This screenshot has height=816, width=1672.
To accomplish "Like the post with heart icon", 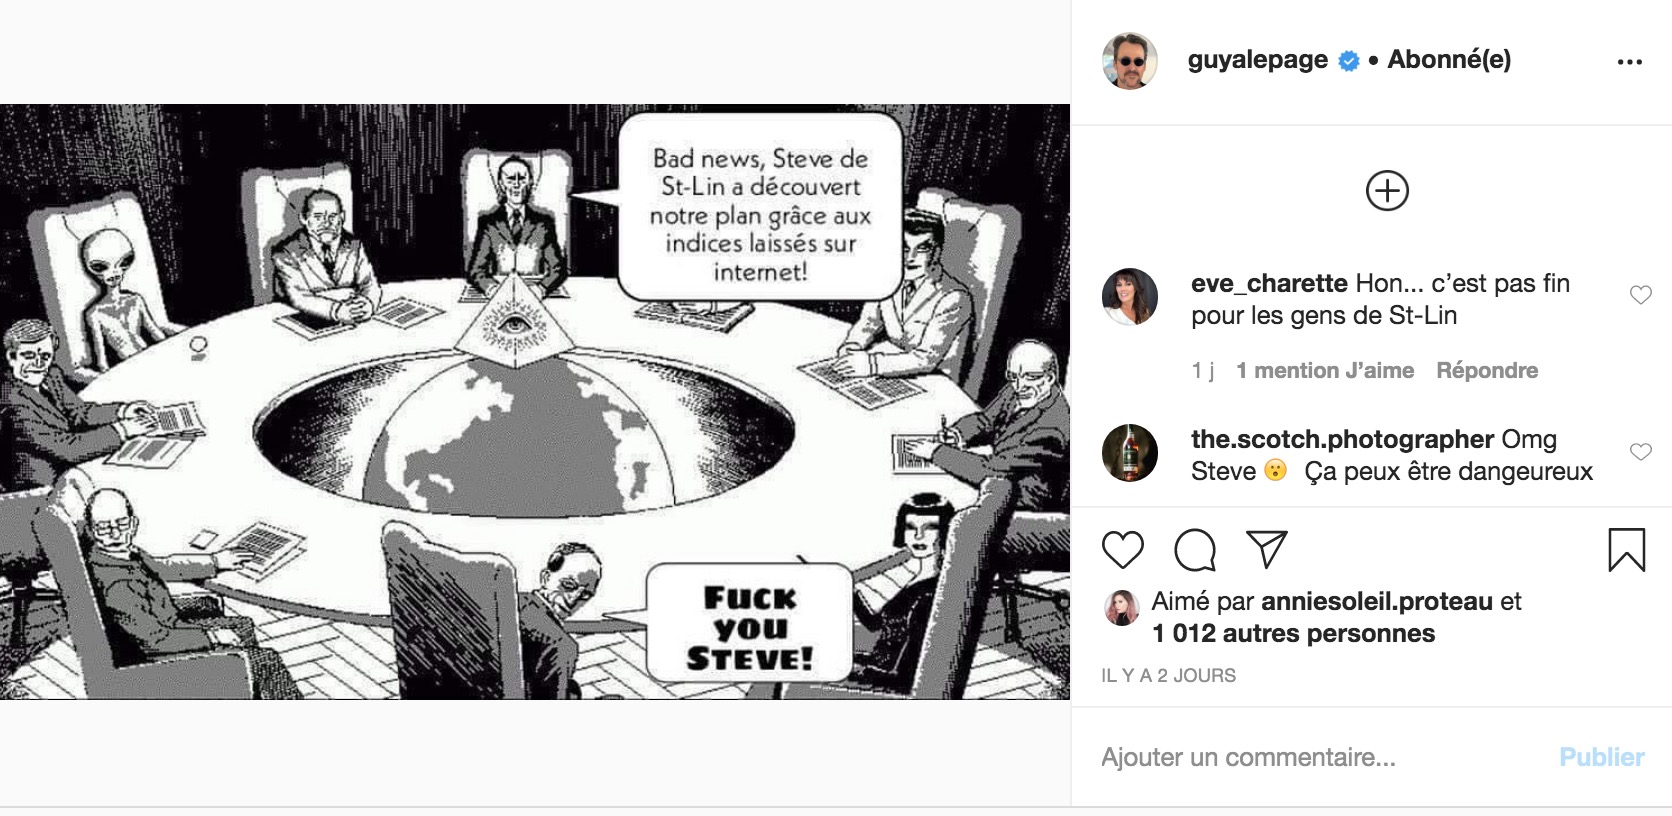I will pos(1122,550).
